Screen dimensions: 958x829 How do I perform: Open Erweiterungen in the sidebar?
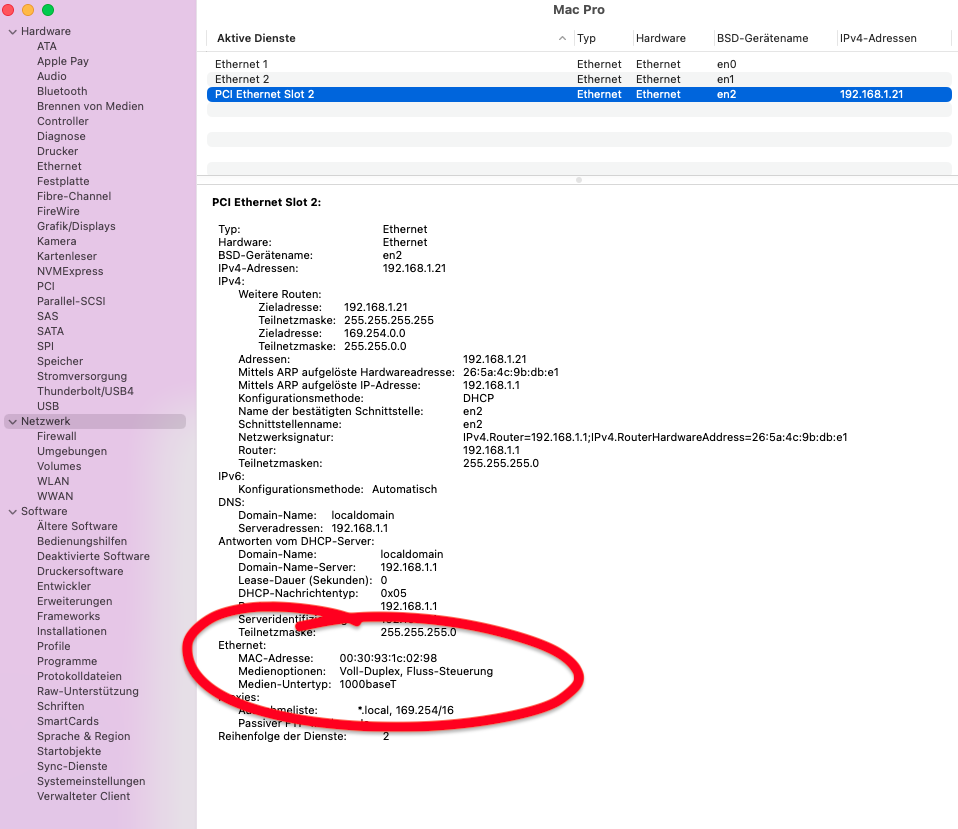pyautogui.click(x=75, y=601)
